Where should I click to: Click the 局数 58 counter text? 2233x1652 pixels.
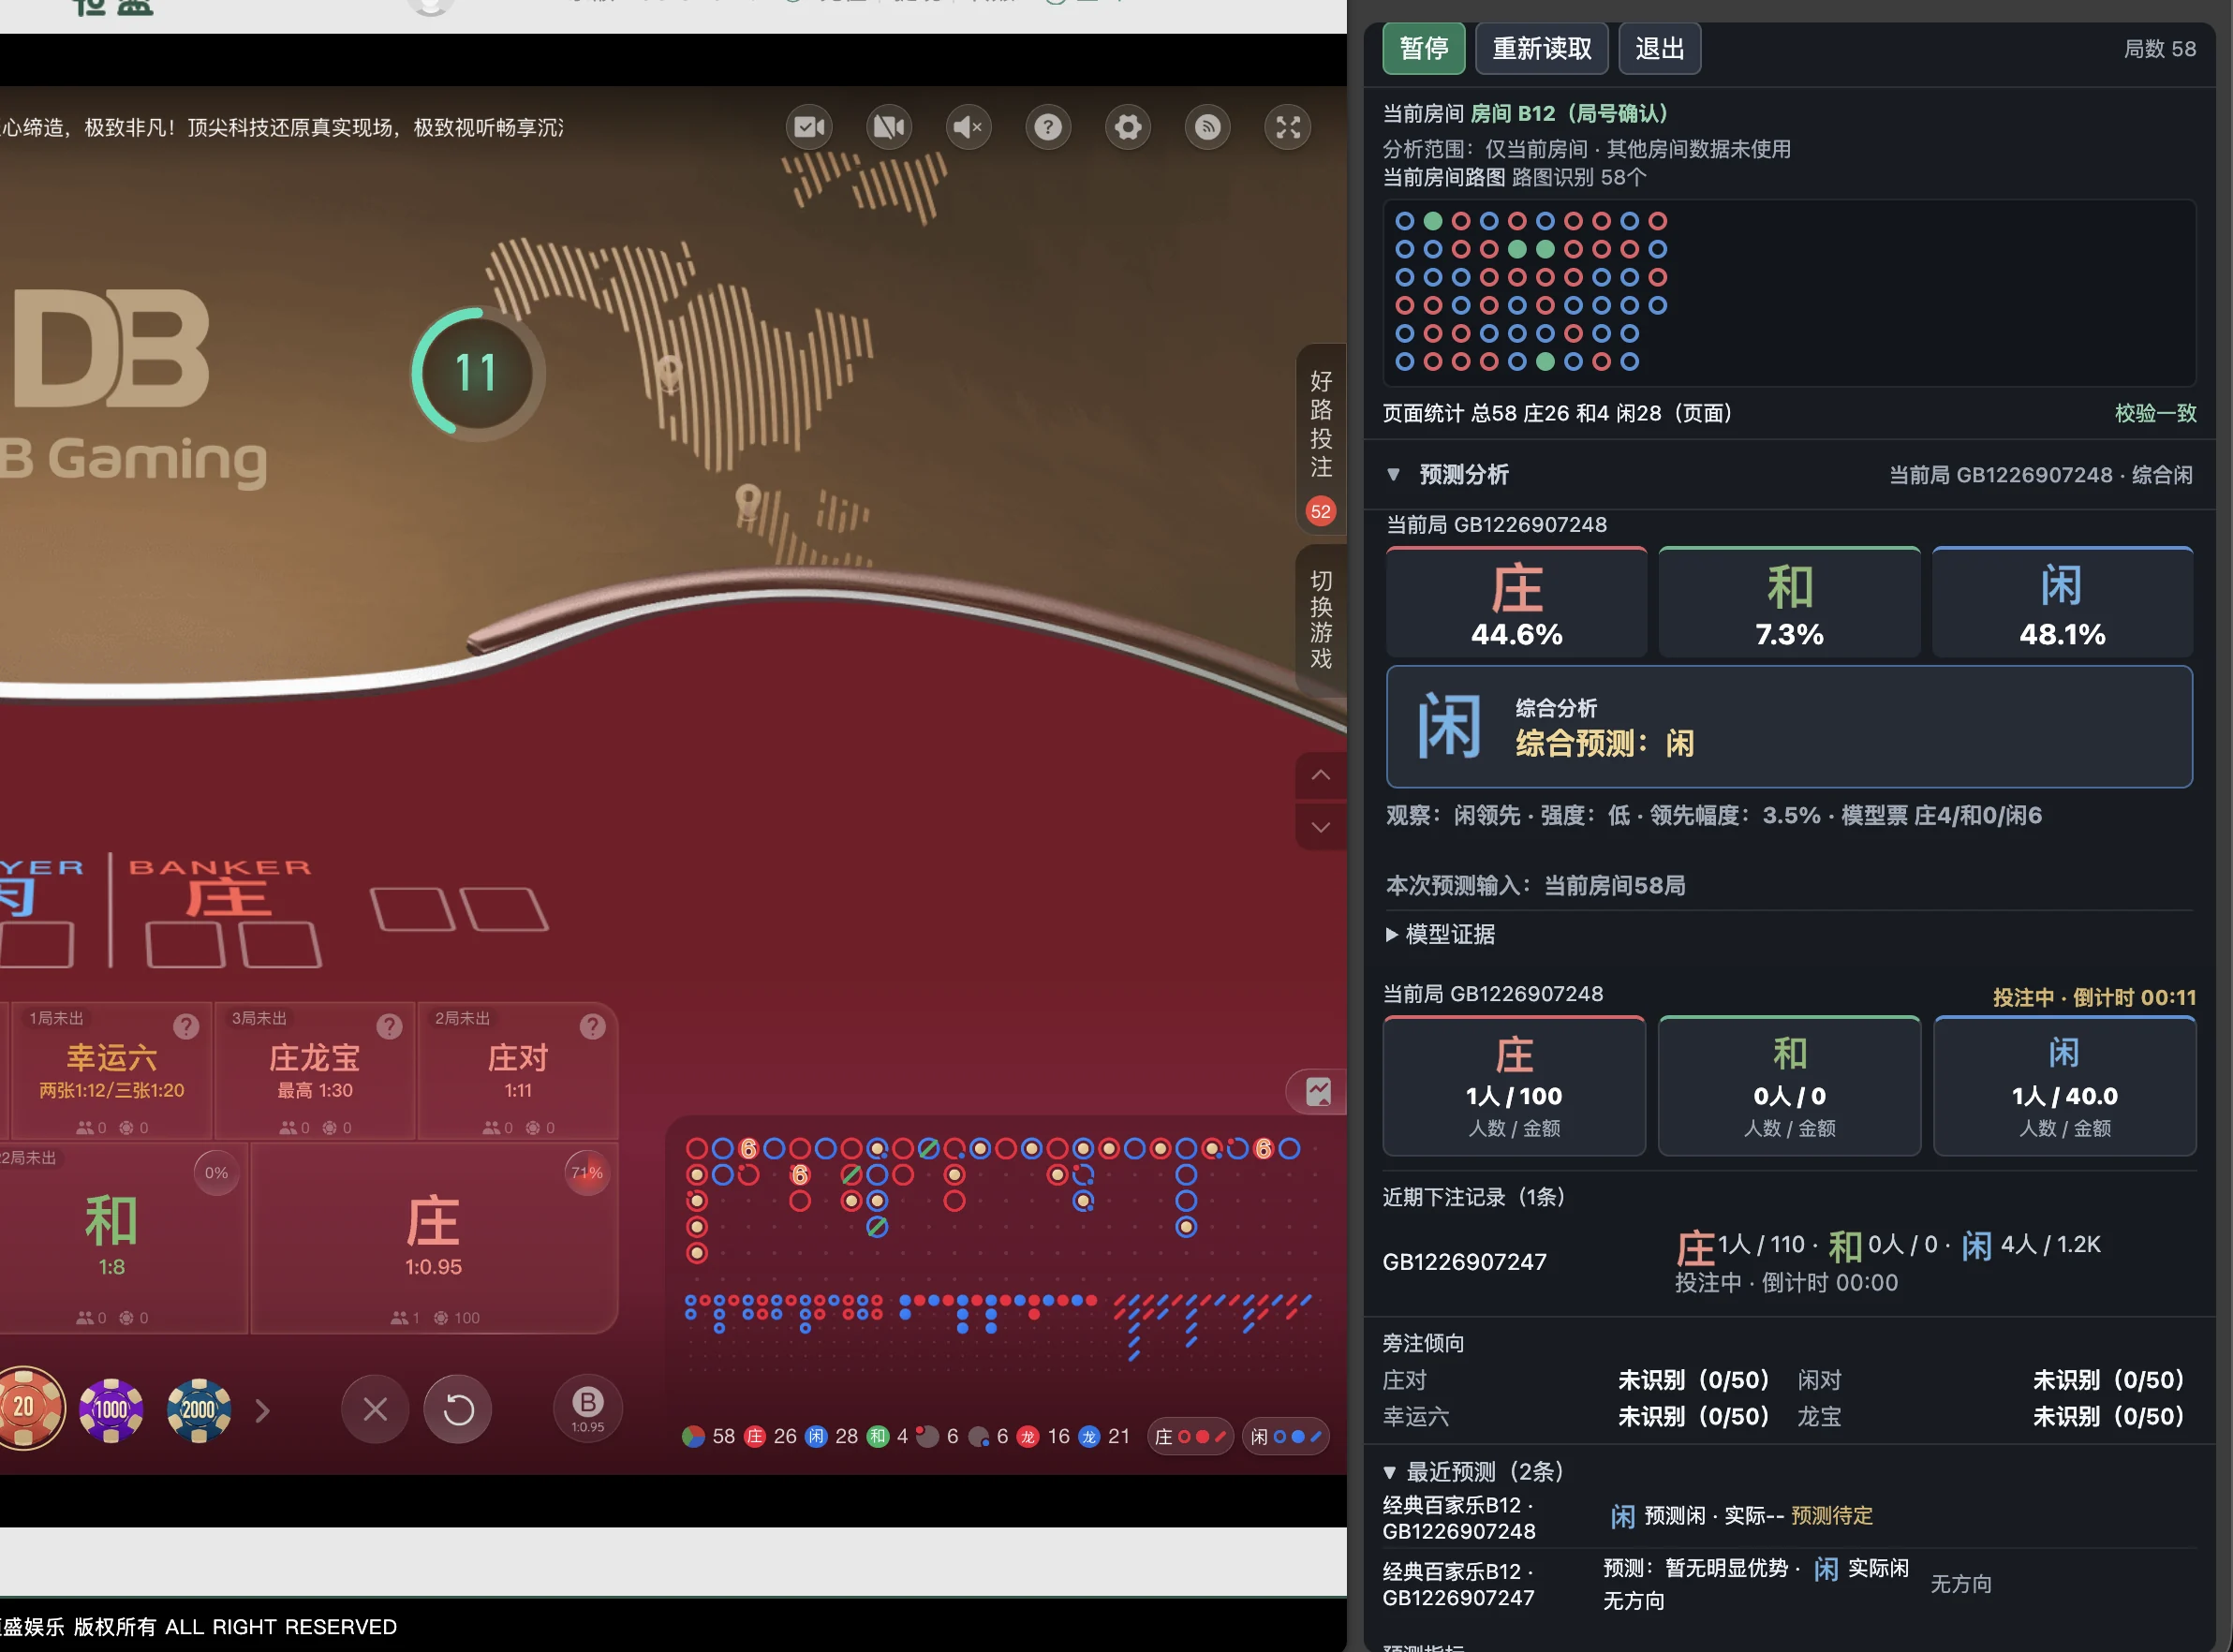(2160, 49)
